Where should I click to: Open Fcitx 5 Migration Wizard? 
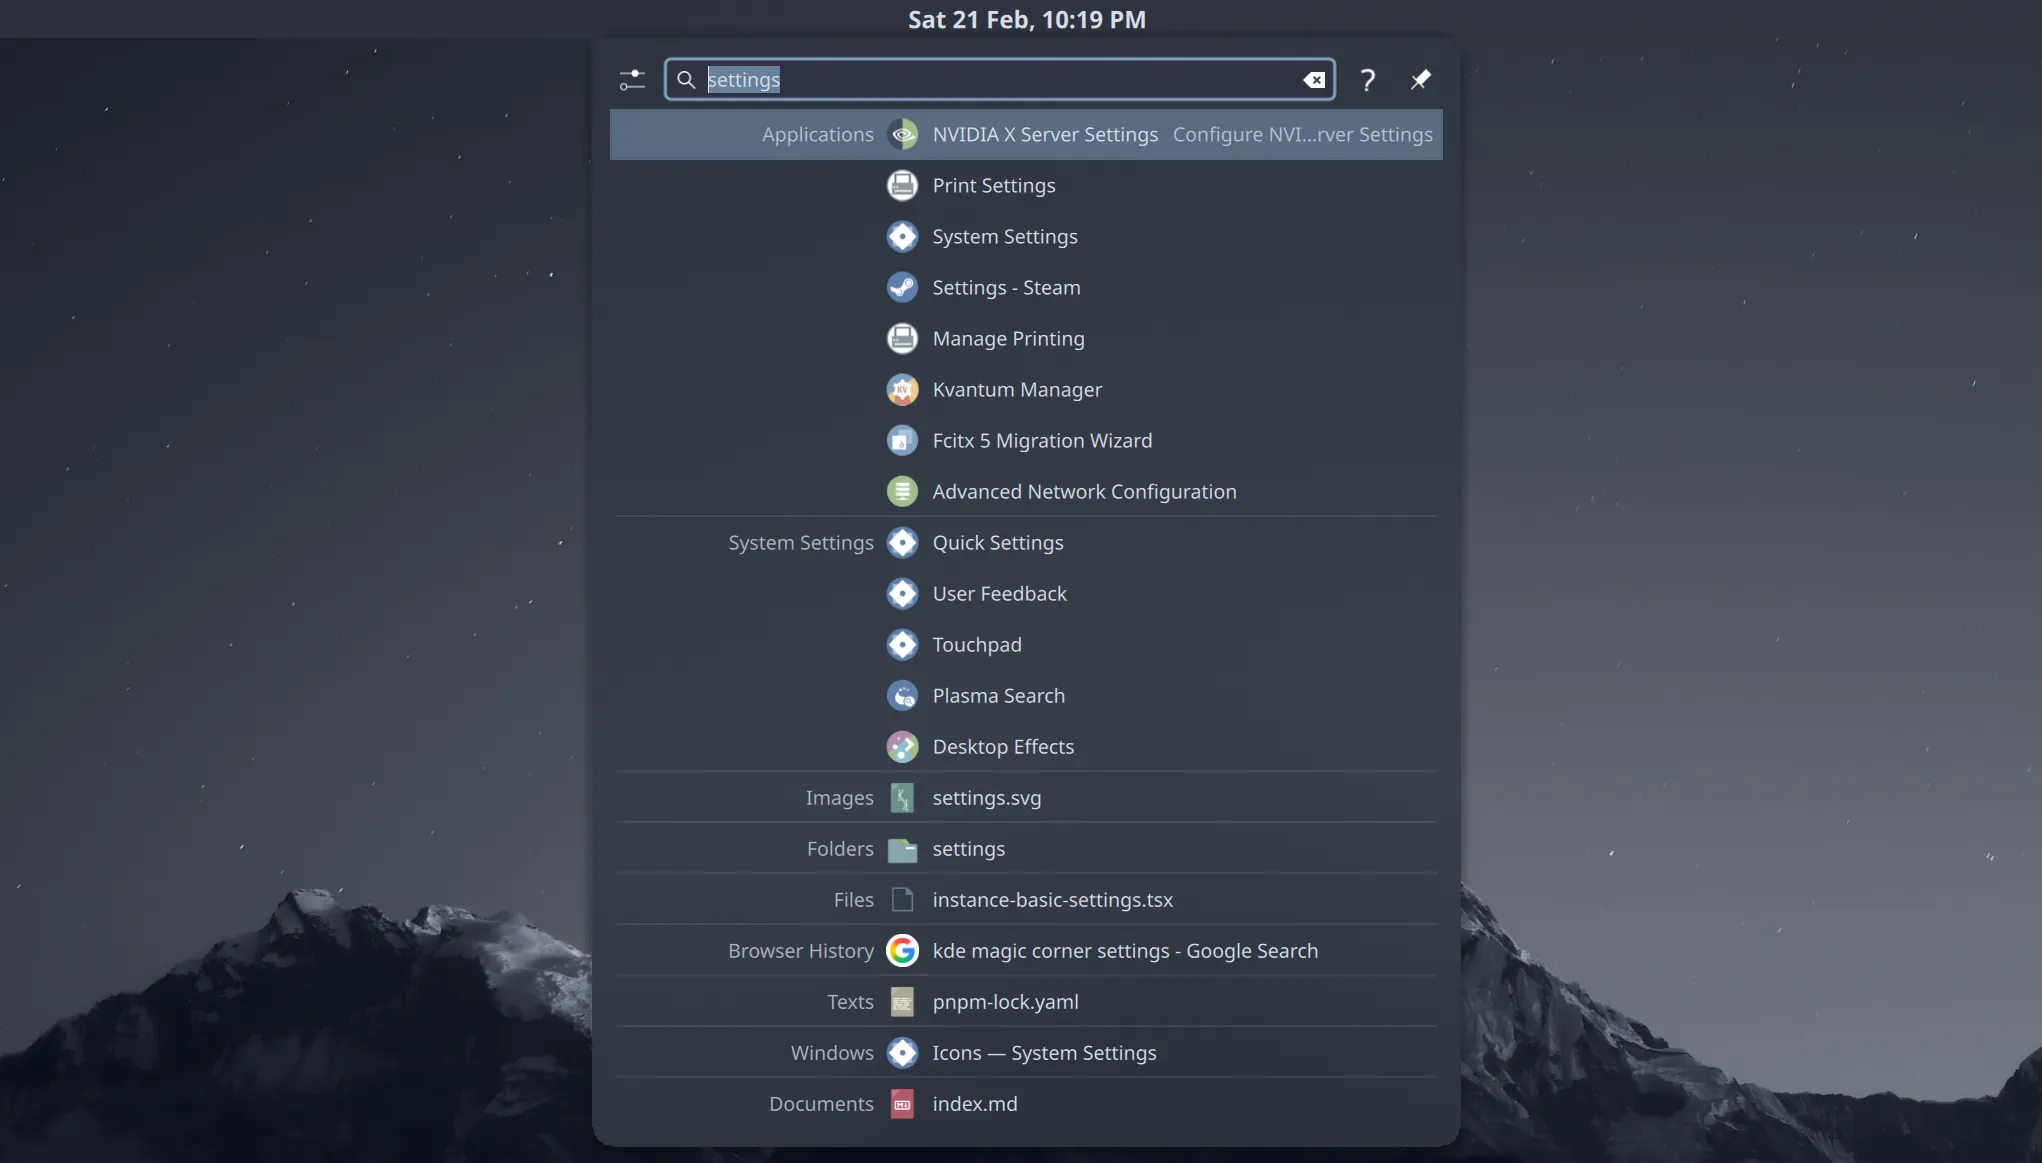point(1041,441)
